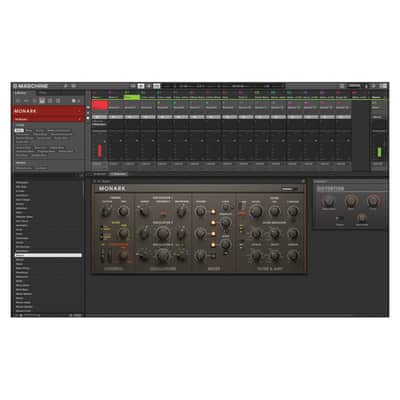The image size is (400, 400).
Task: Select the highlighted preset row in results list
Action: (48, 255)
